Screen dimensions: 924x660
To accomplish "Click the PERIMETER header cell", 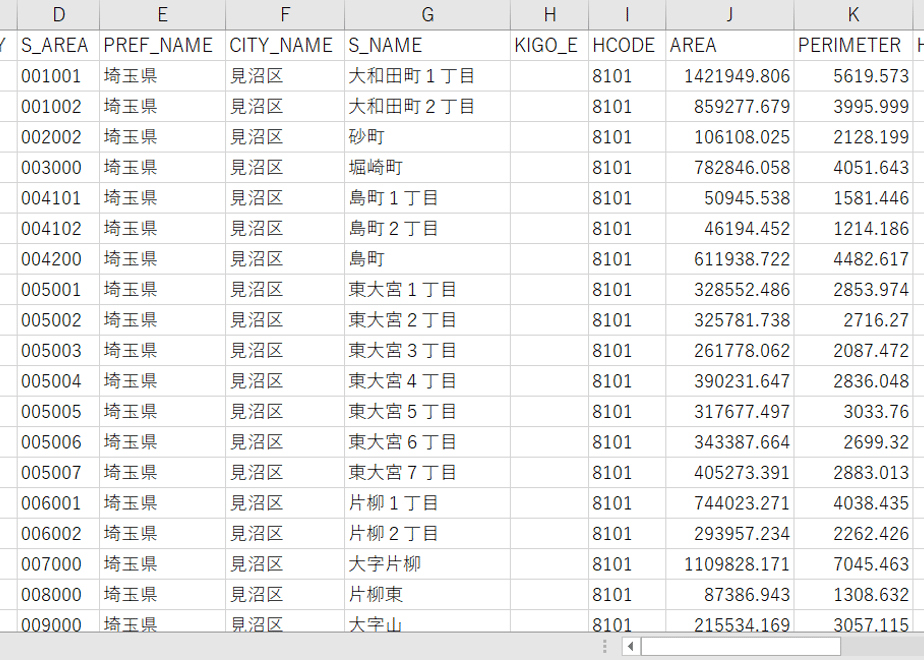I will pyautogui.click(x=853, y=45).
